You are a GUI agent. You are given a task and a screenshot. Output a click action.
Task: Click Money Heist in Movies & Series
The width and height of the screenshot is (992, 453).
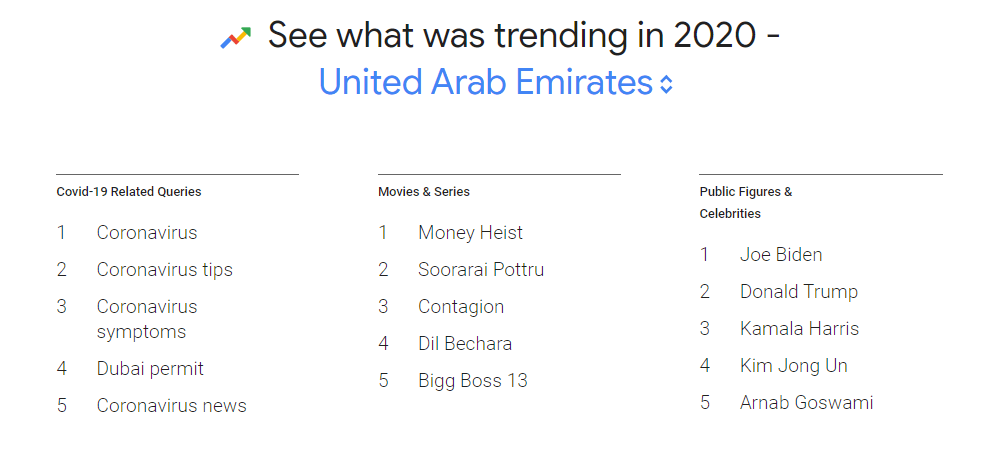[x=470, y=233]
